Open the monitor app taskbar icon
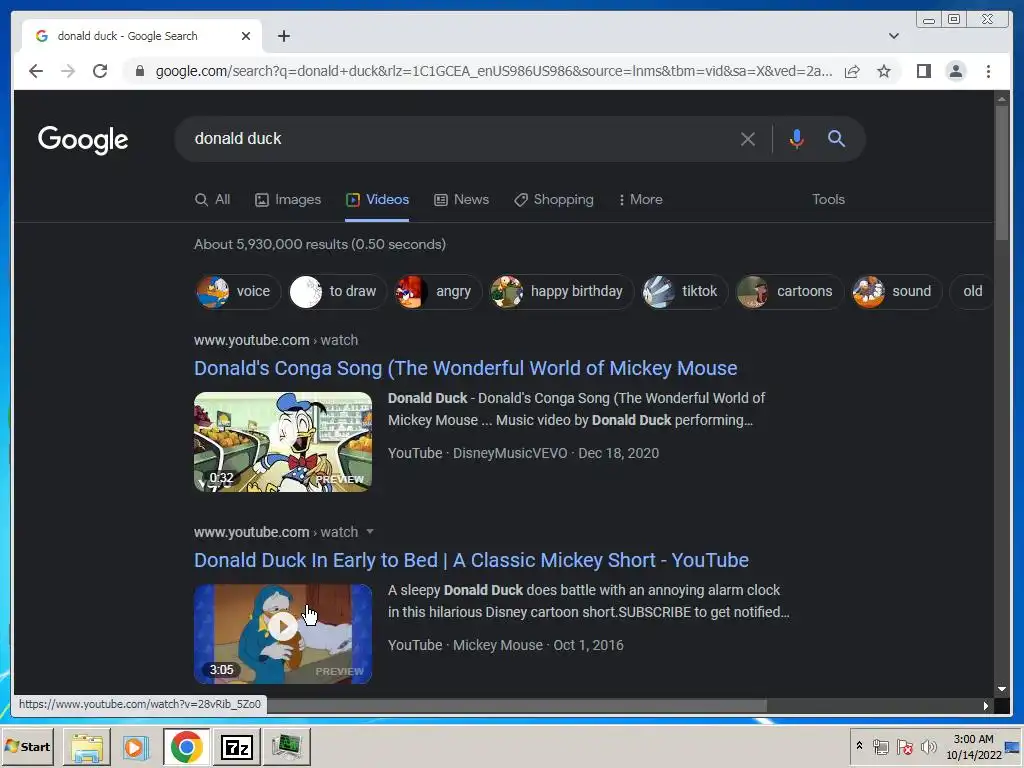1024x768 pixels. 286,747
